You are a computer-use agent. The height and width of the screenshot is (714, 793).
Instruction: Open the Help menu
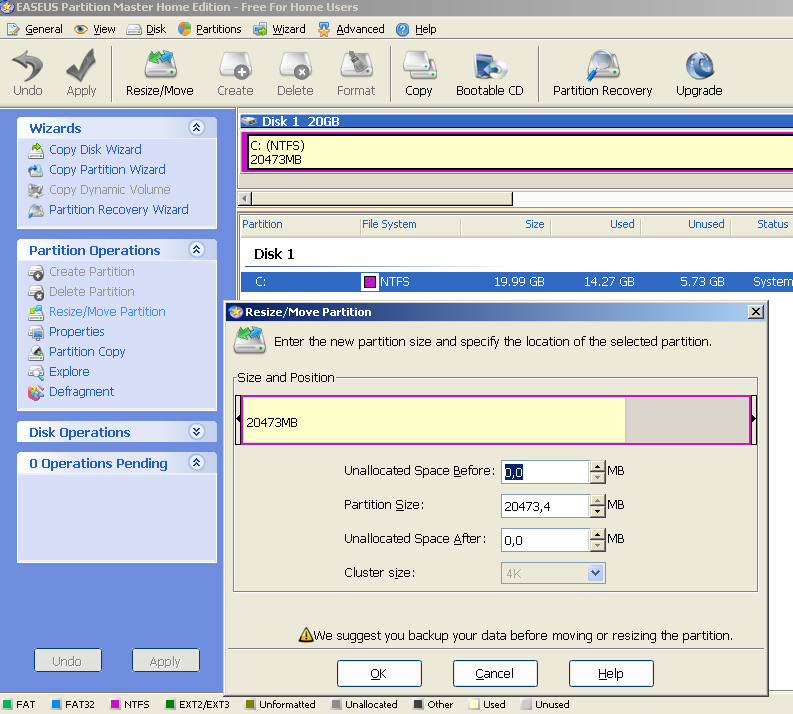point(416,29)
